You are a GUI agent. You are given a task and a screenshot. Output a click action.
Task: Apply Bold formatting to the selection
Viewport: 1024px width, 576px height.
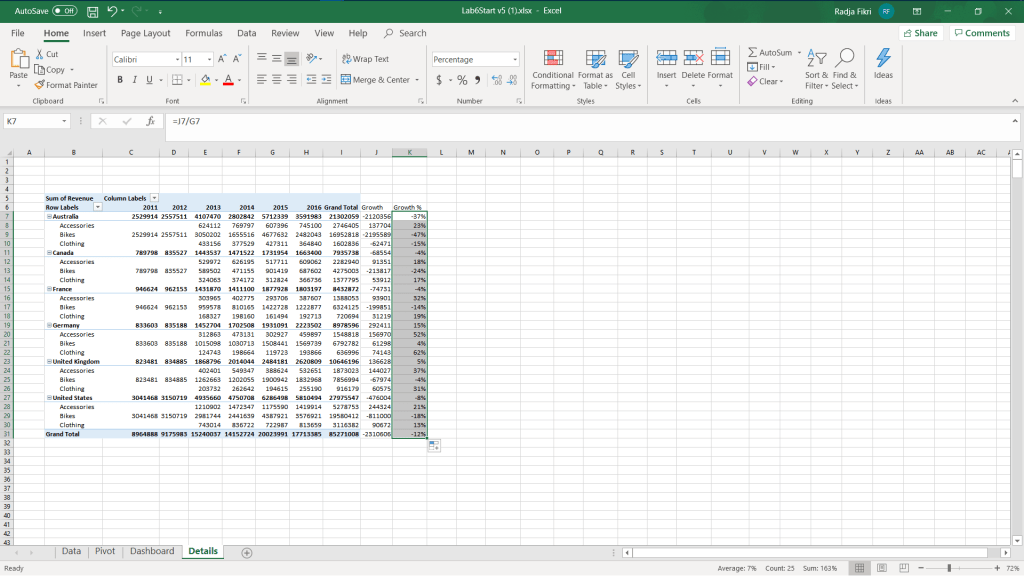pyautogui.click(x=120, y=80)
